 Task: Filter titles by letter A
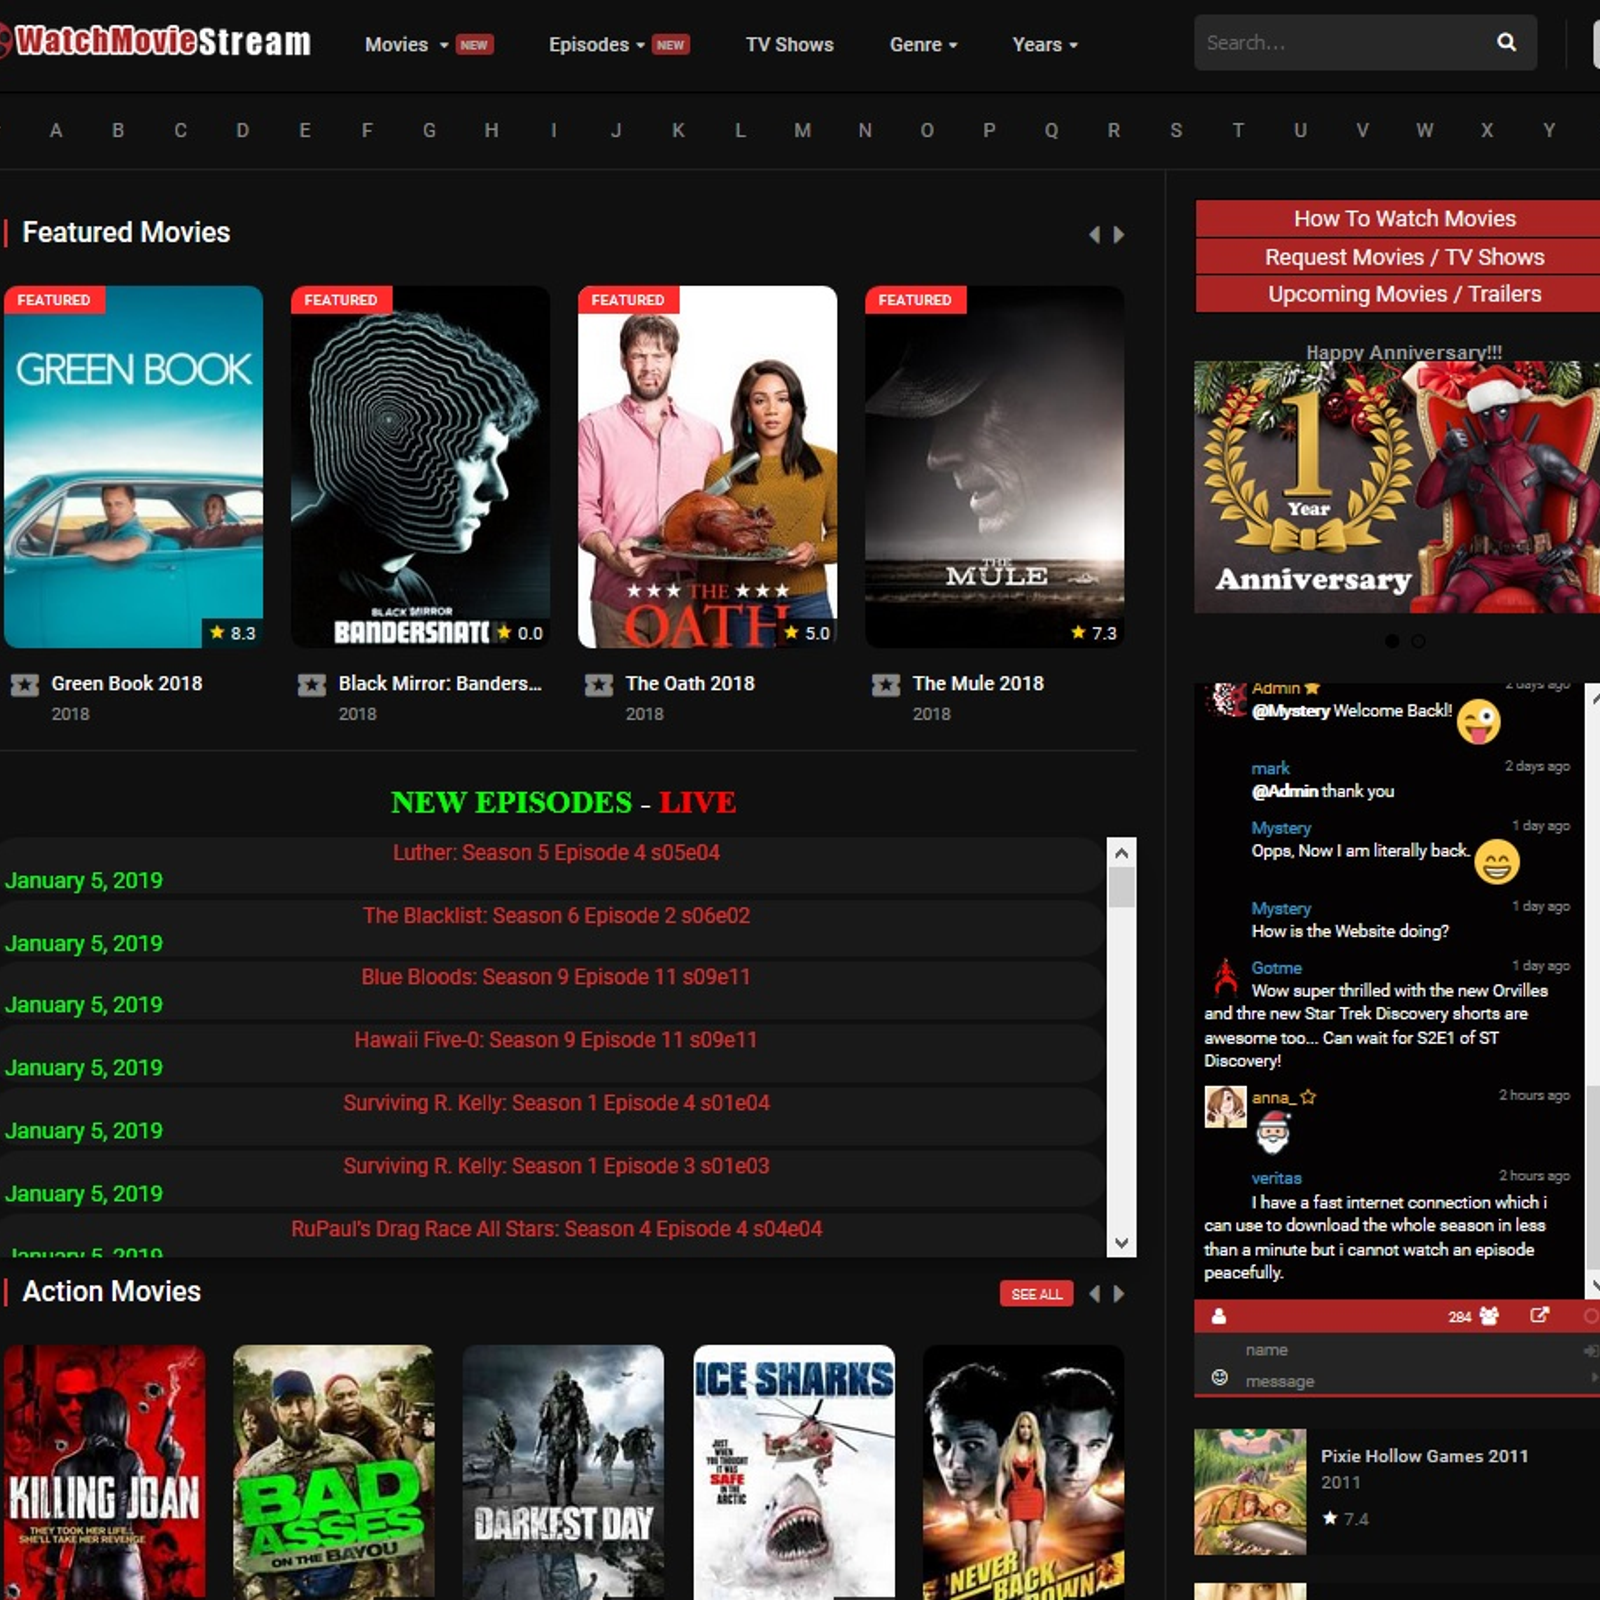[x=56, y=130]
